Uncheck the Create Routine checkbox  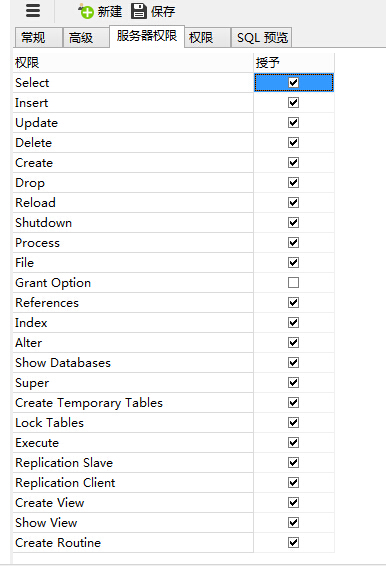click(x=294, y=543)
